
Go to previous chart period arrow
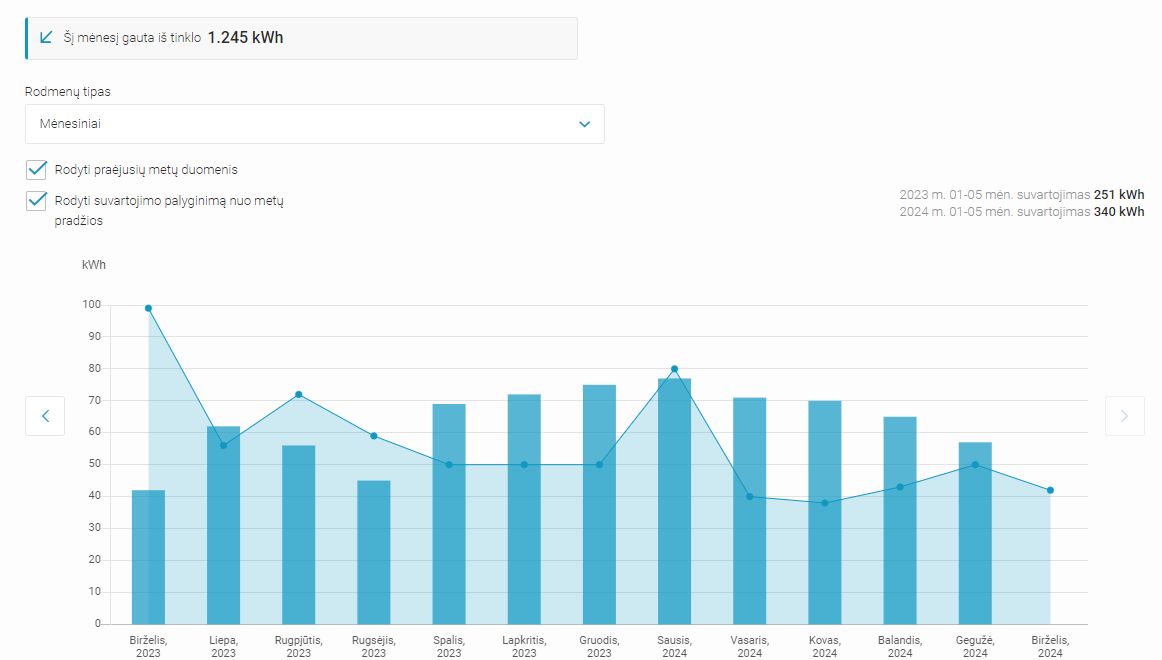click(45, 416)
